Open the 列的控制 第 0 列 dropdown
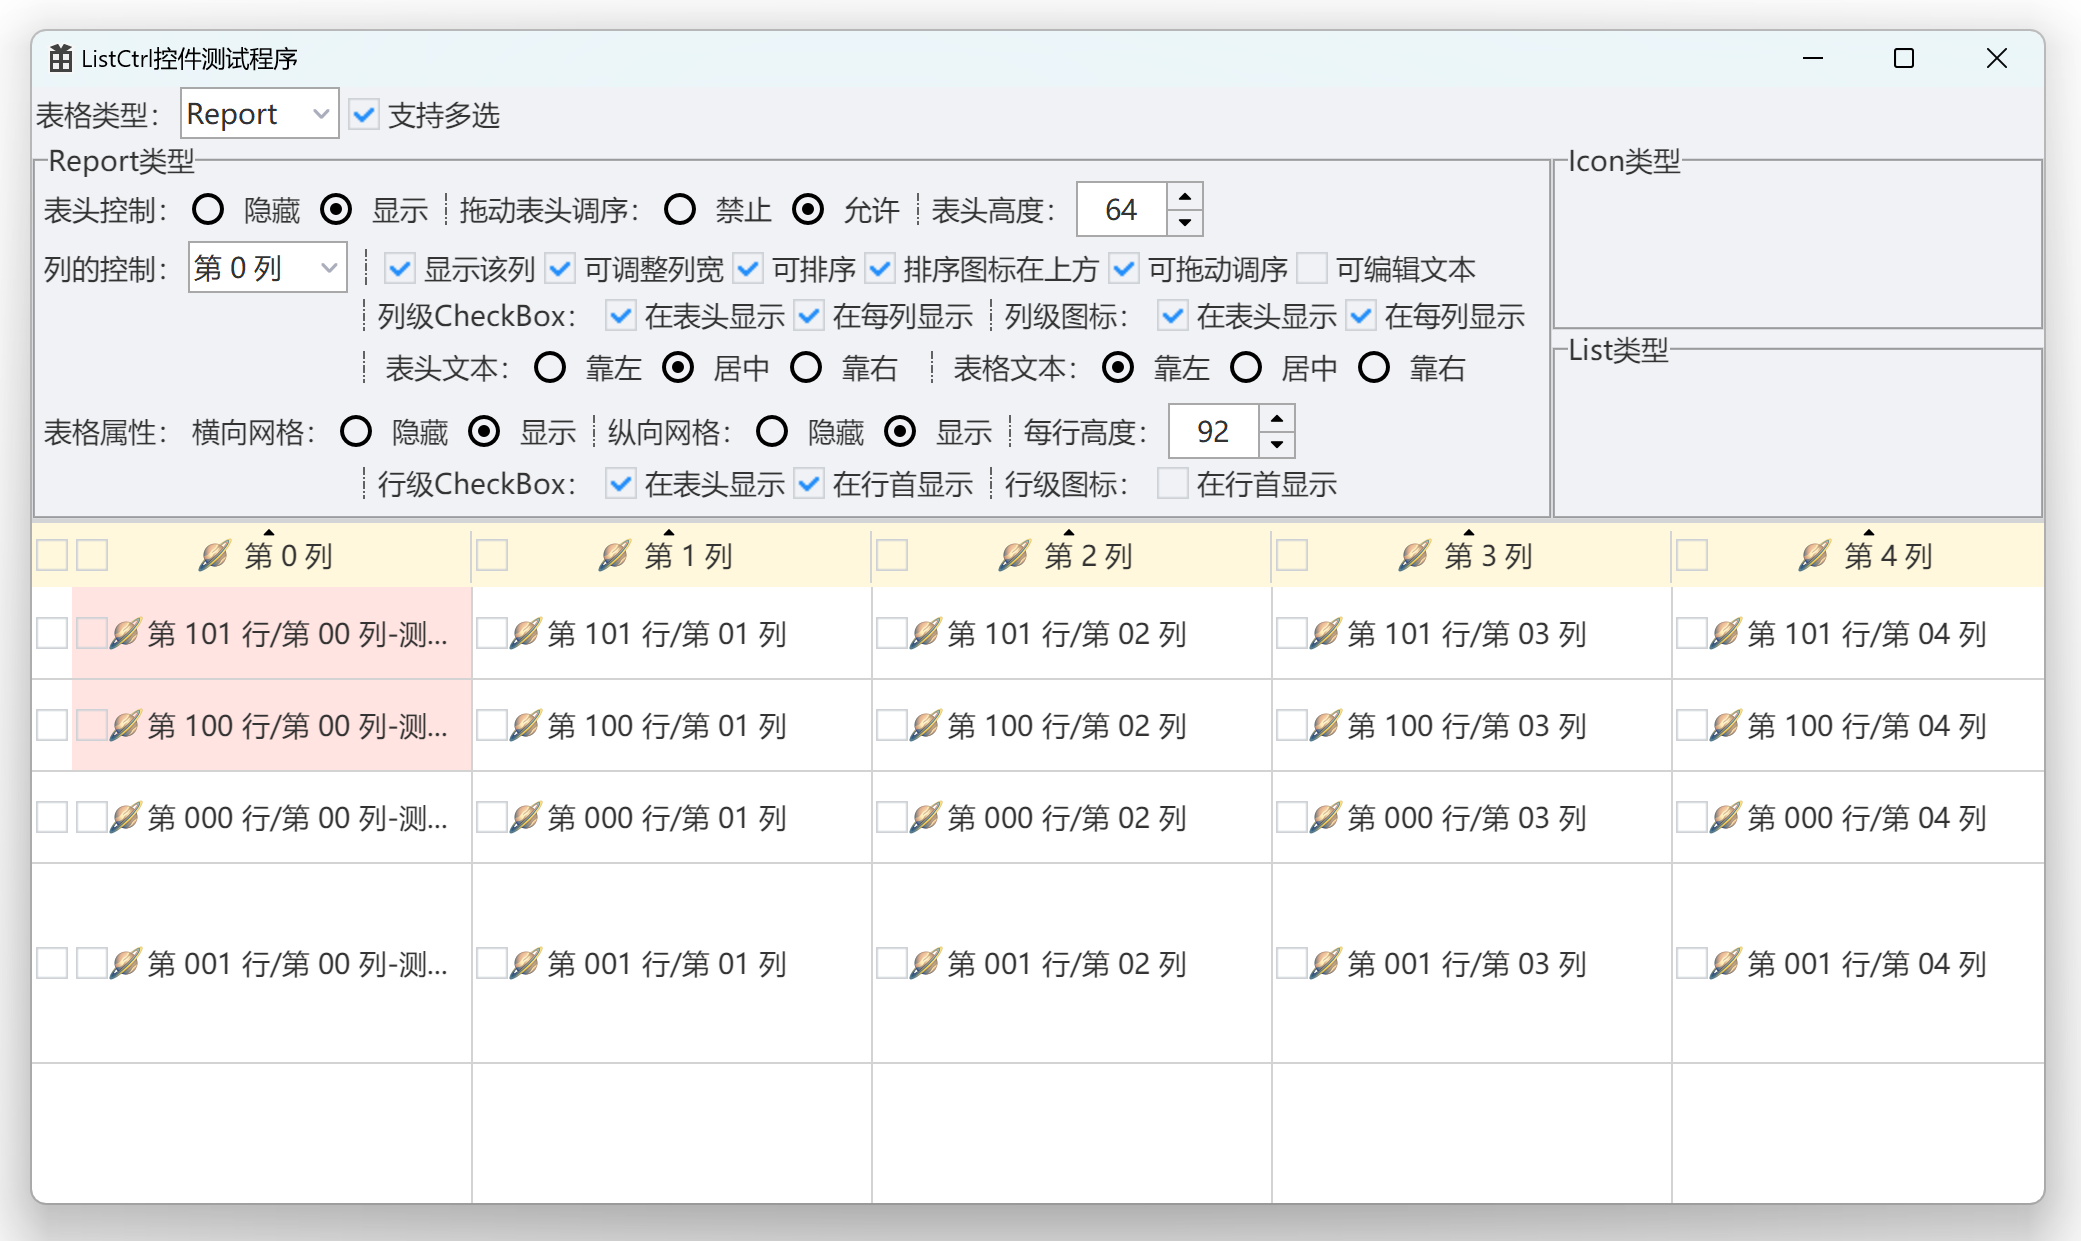Screen dimensions: 2081x1241 [x=267, y=268]
